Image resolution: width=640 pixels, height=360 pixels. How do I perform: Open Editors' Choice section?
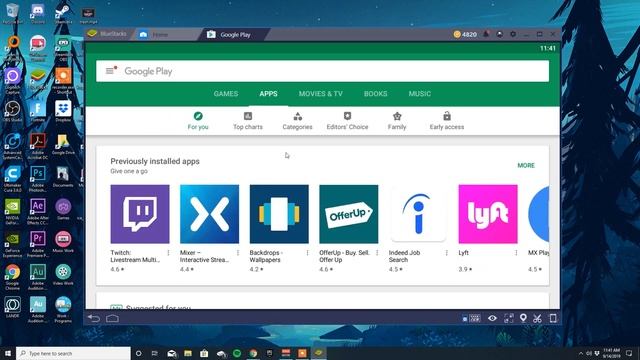(x=347, y=121)
